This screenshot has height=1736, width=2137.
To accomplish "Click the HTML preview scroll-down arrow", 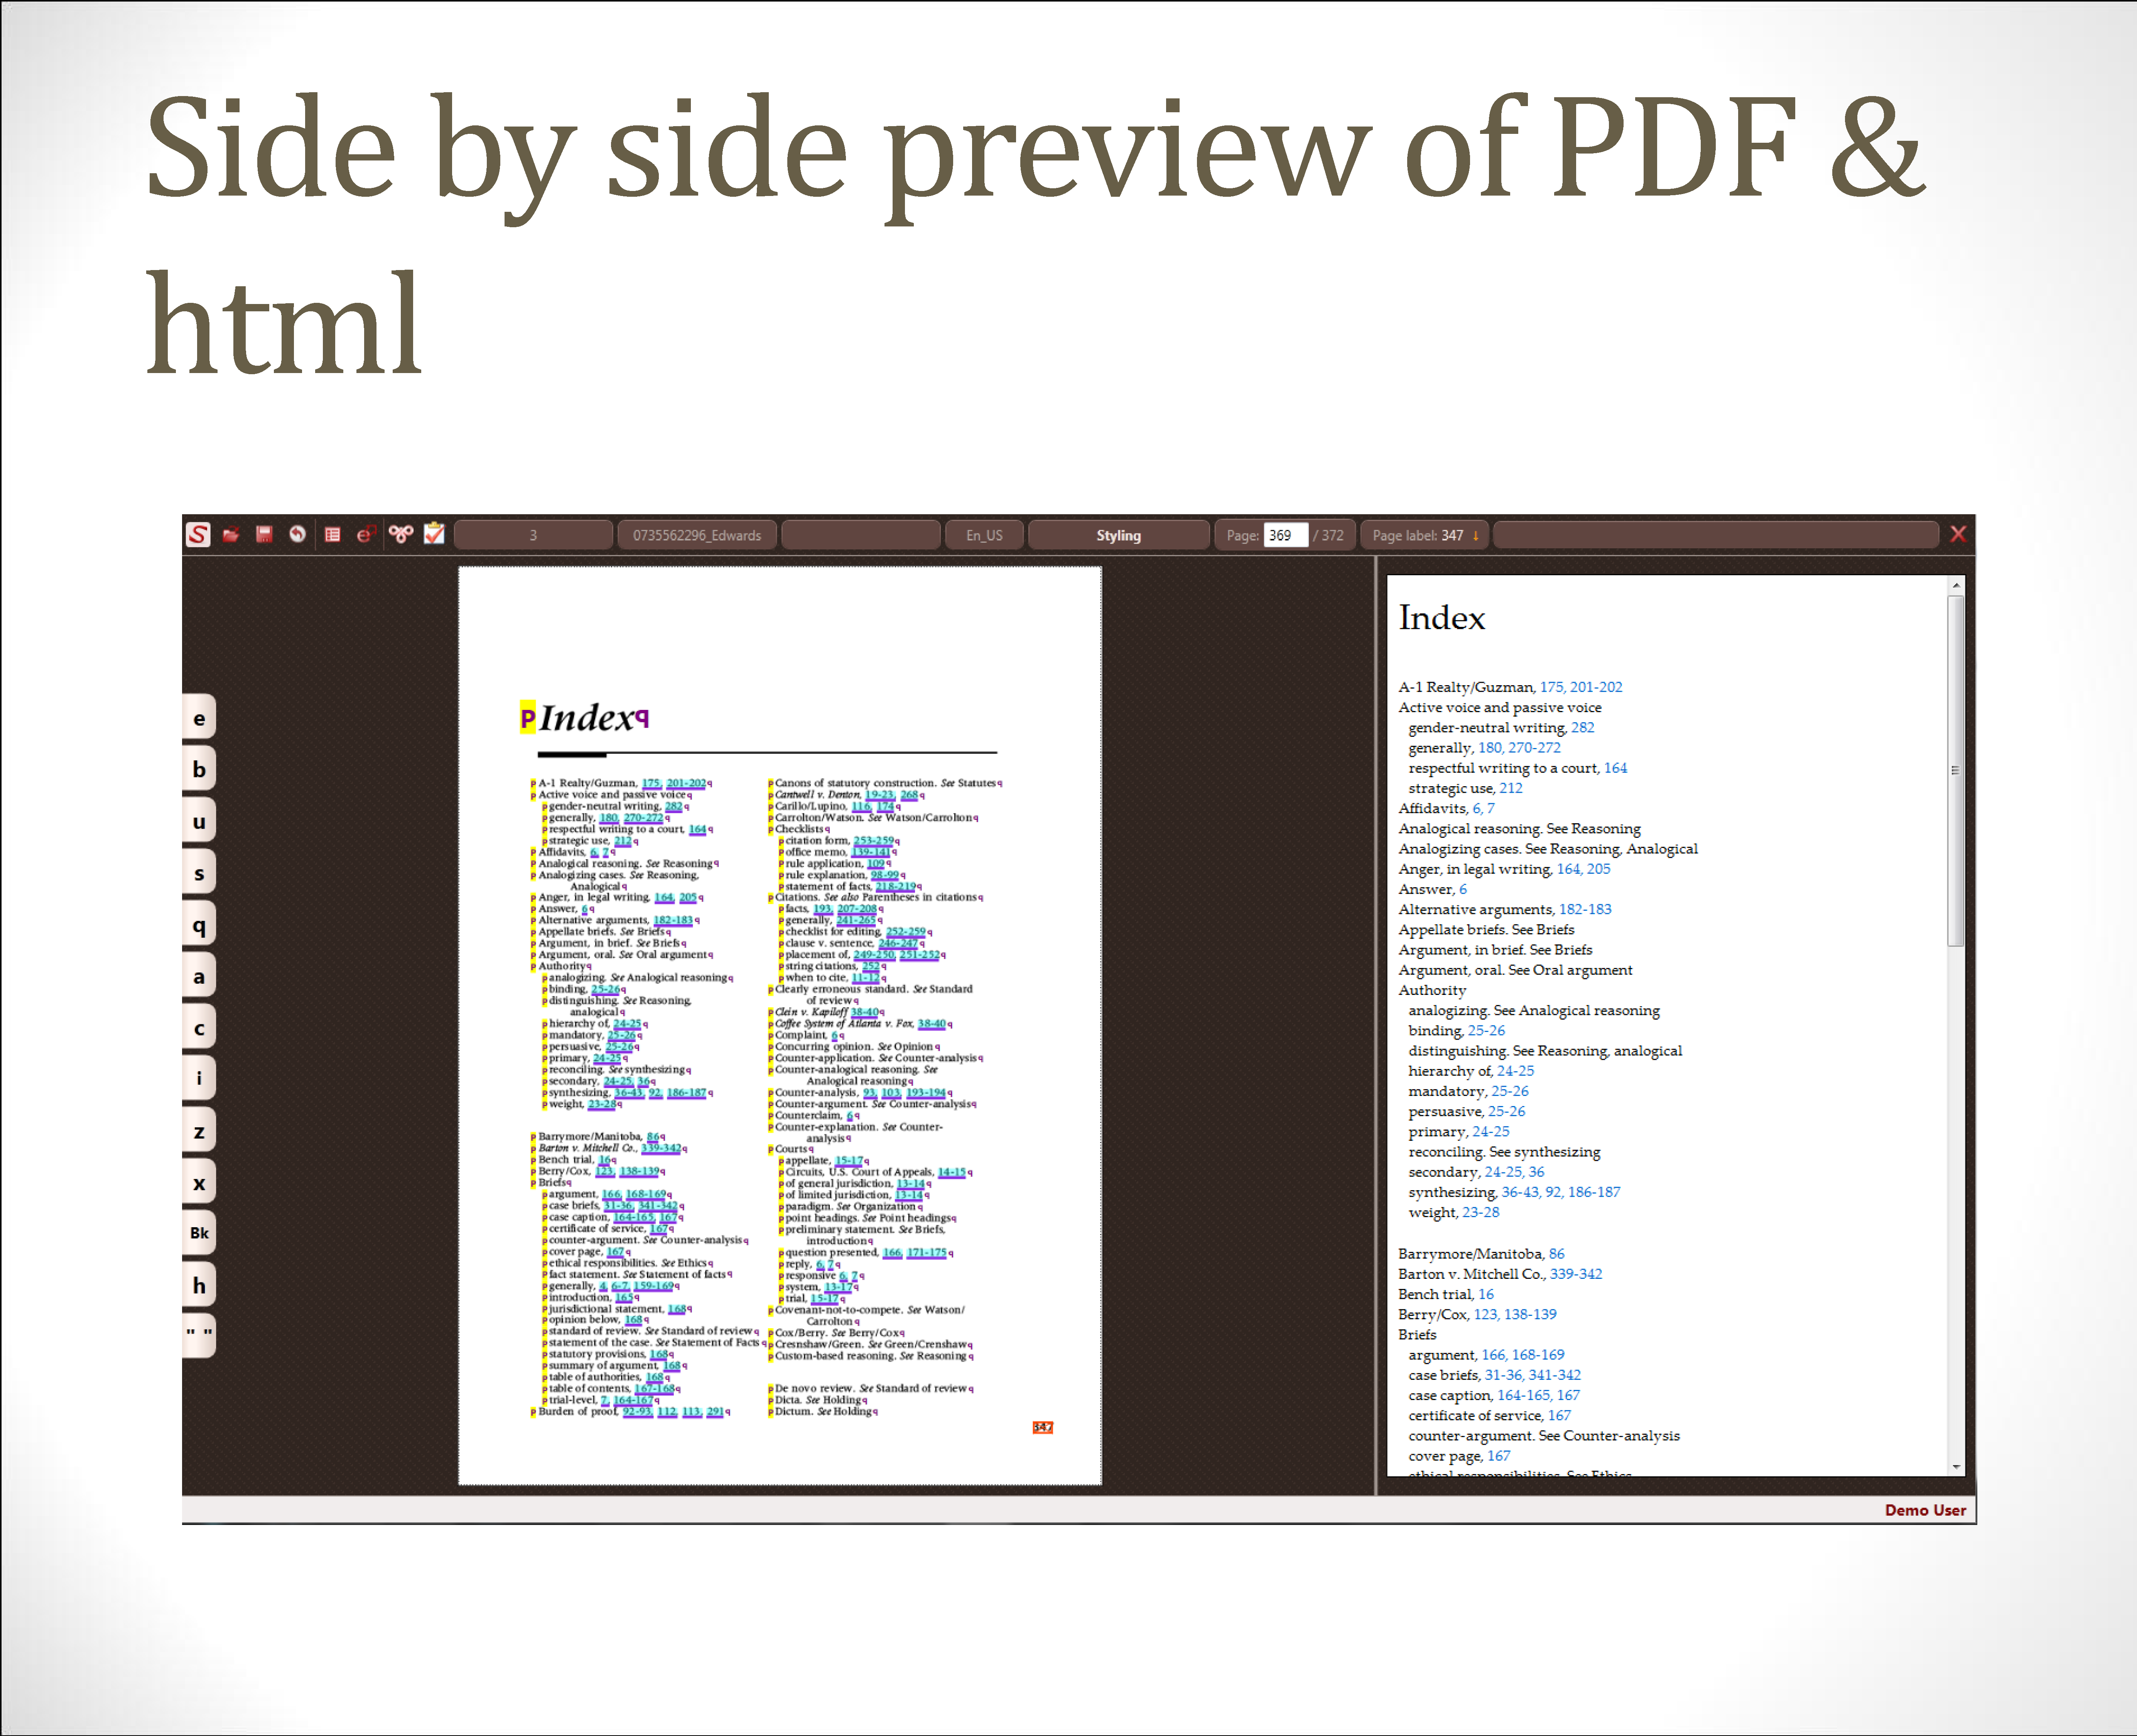I will (1956, 1467).
